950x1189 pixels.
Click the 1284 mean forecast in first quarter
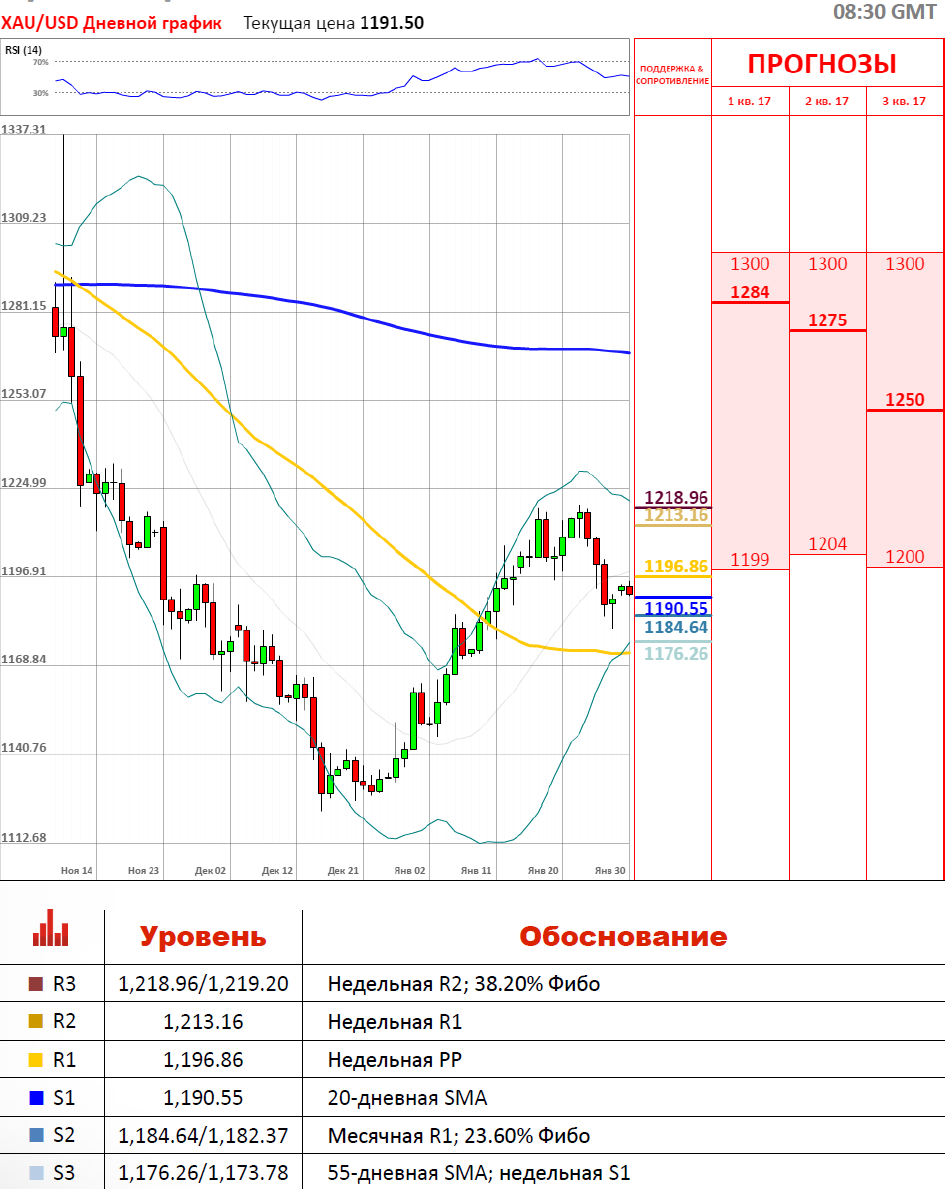point(750,292)
